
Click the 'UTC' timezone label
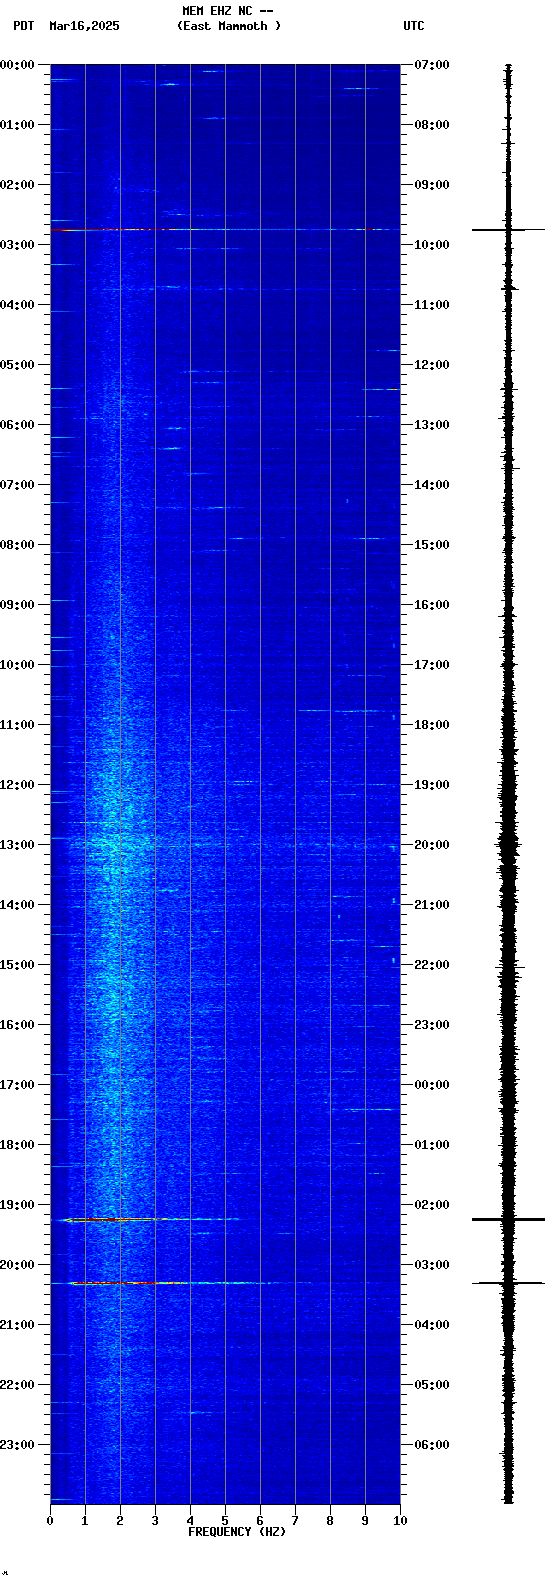414,26
